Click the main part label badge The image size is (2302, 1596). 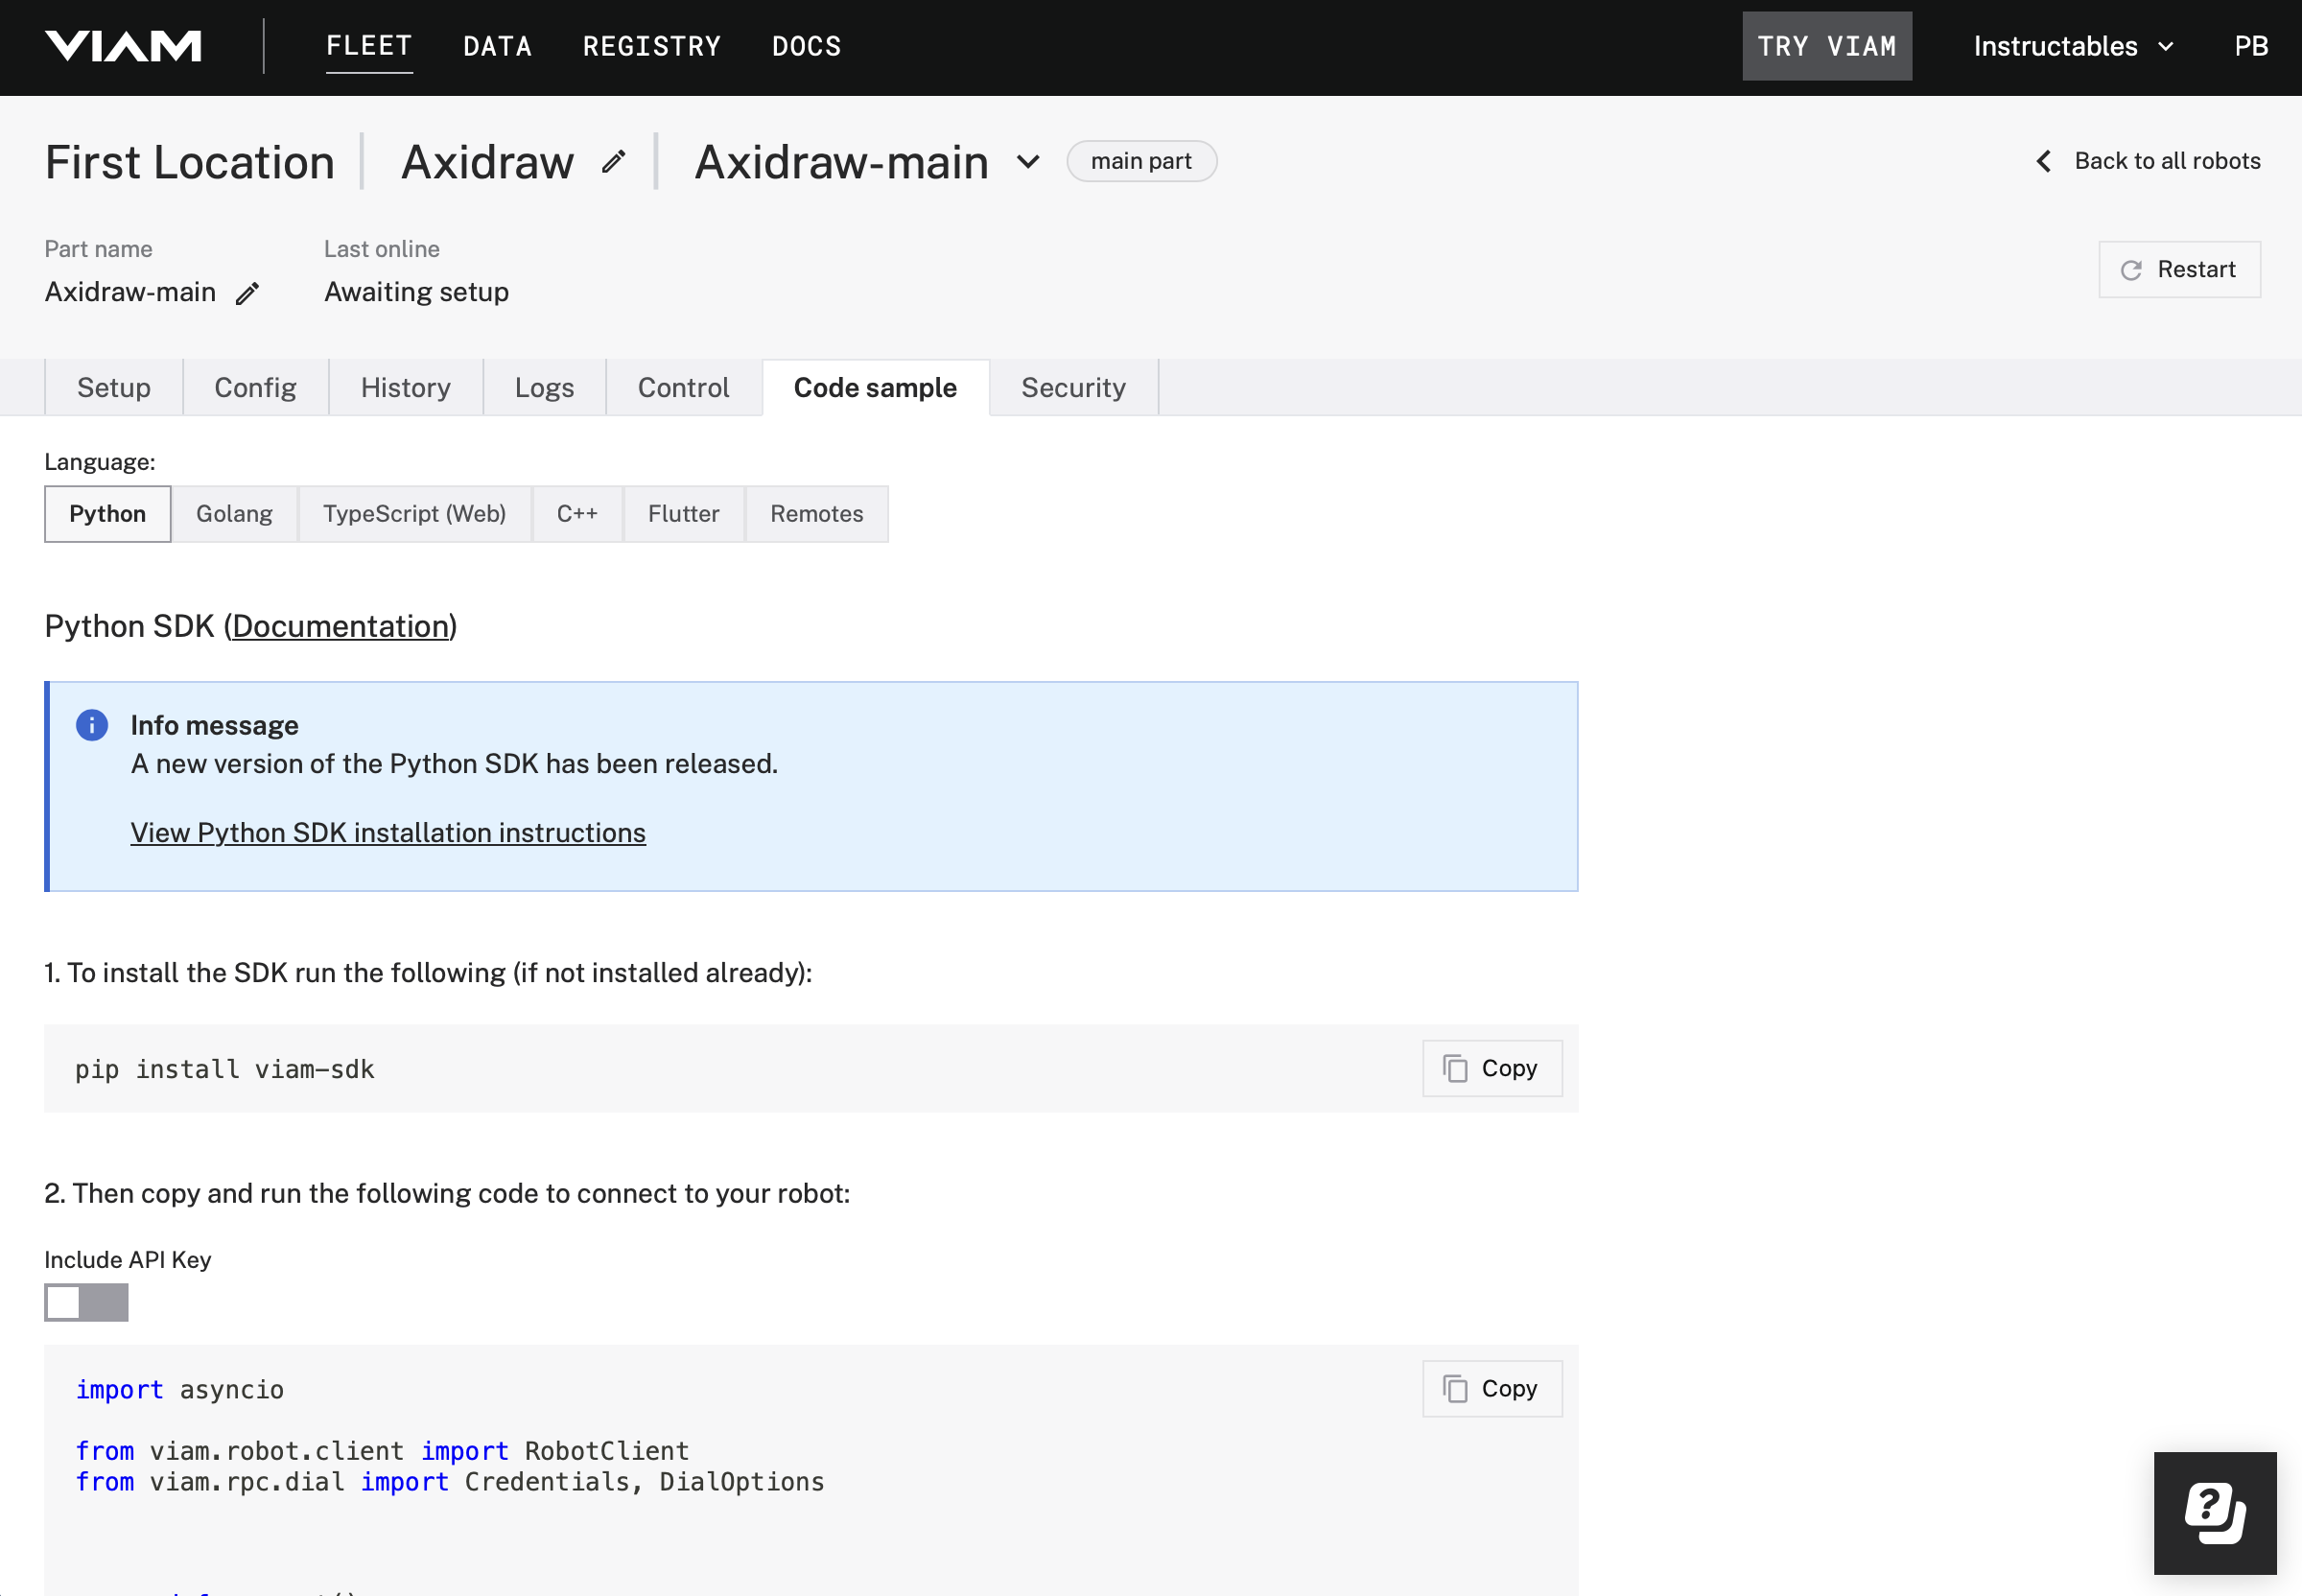1142,161
